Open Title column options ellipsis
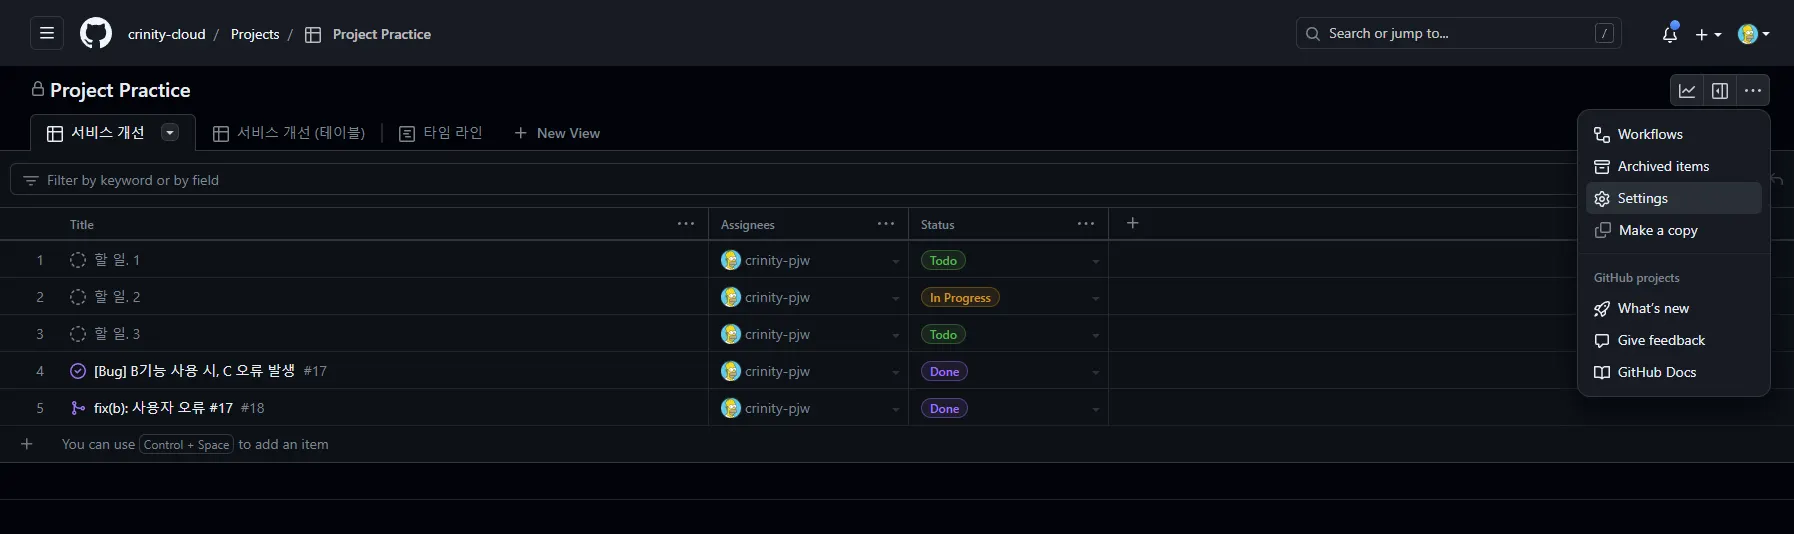The image size is (1794, 534). click(x=686, y=224)
